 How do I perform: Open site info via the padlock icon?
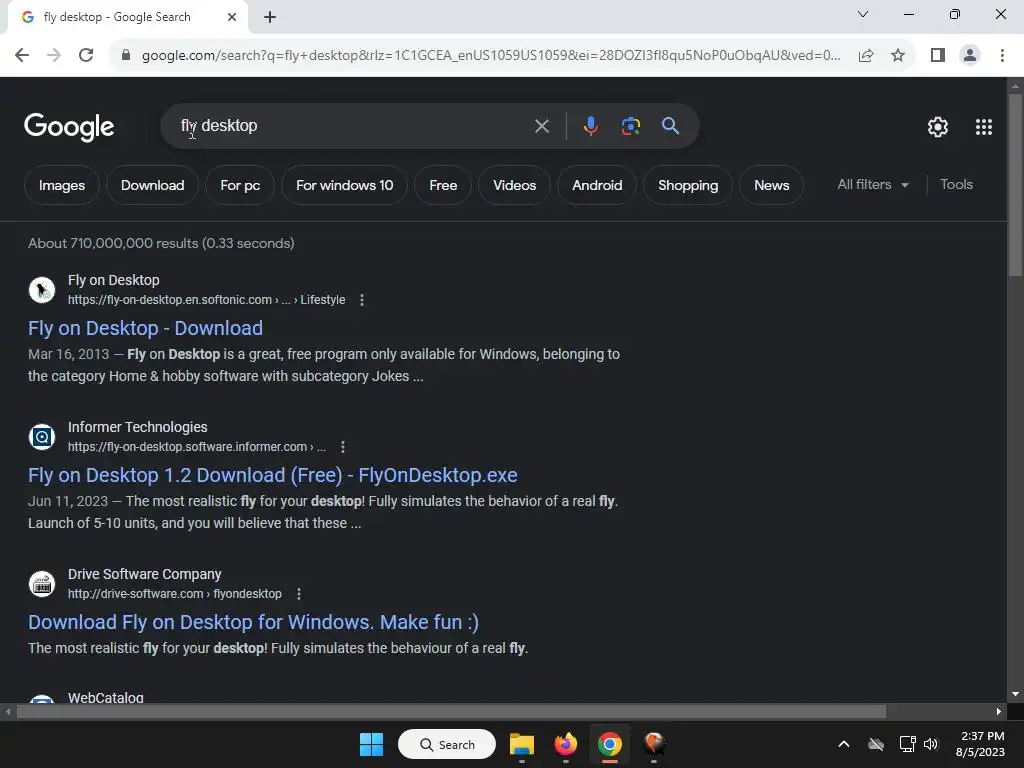[126, 56]
